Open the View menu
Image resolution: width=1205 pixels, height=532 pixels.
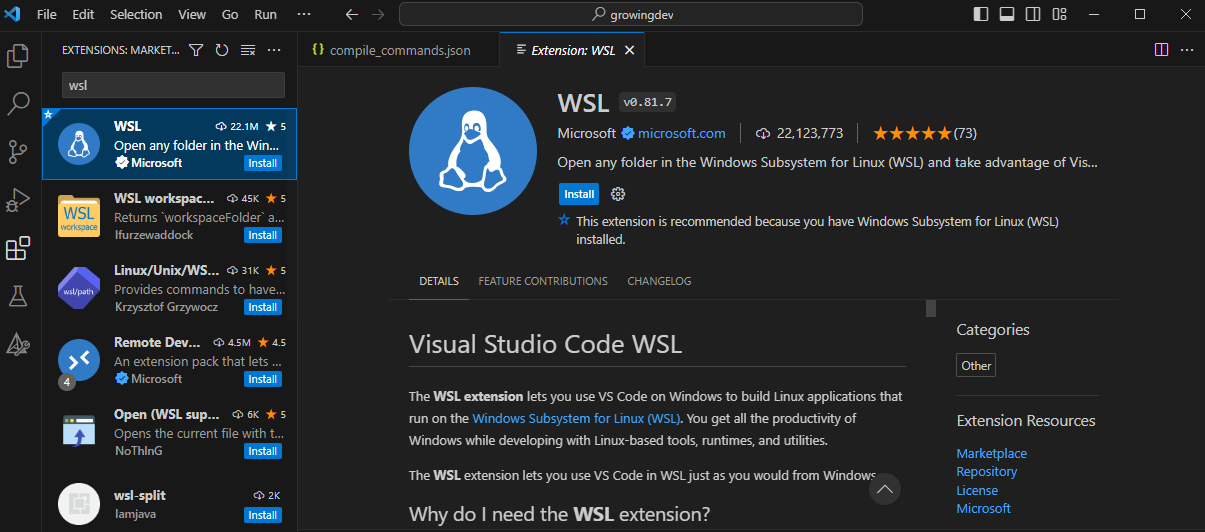pos(192,14)
